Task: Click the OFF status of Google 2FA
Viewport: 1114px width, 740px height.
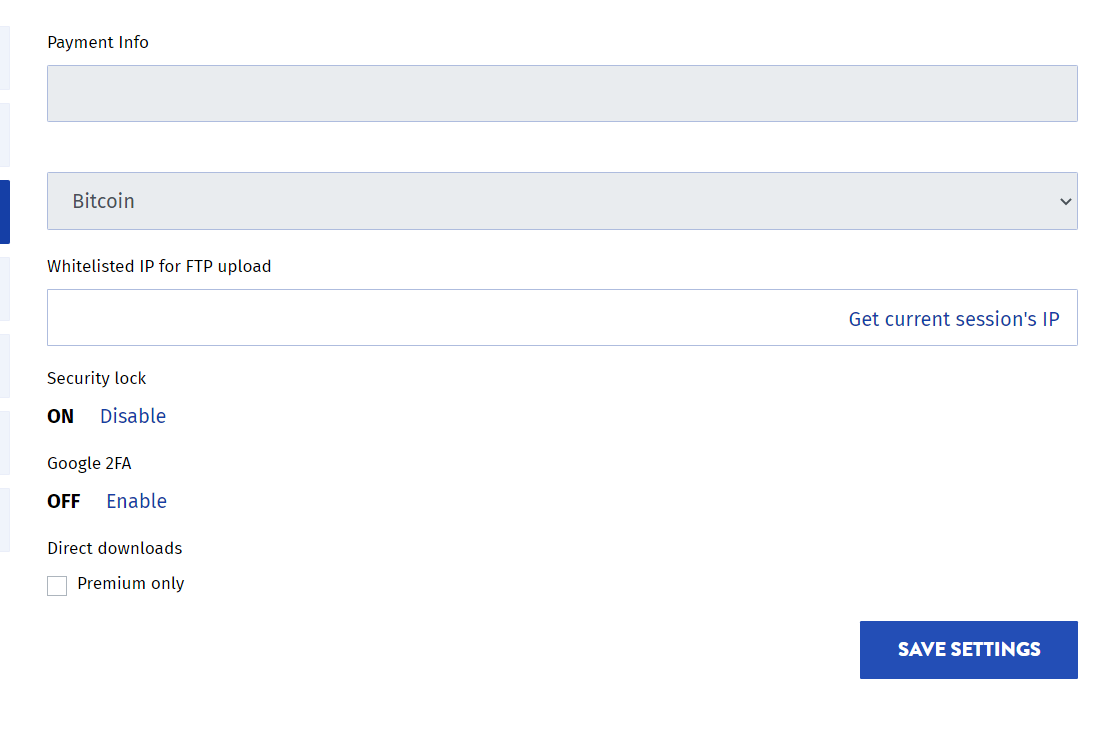Action: pyautogui.click(x=63, y=502)
